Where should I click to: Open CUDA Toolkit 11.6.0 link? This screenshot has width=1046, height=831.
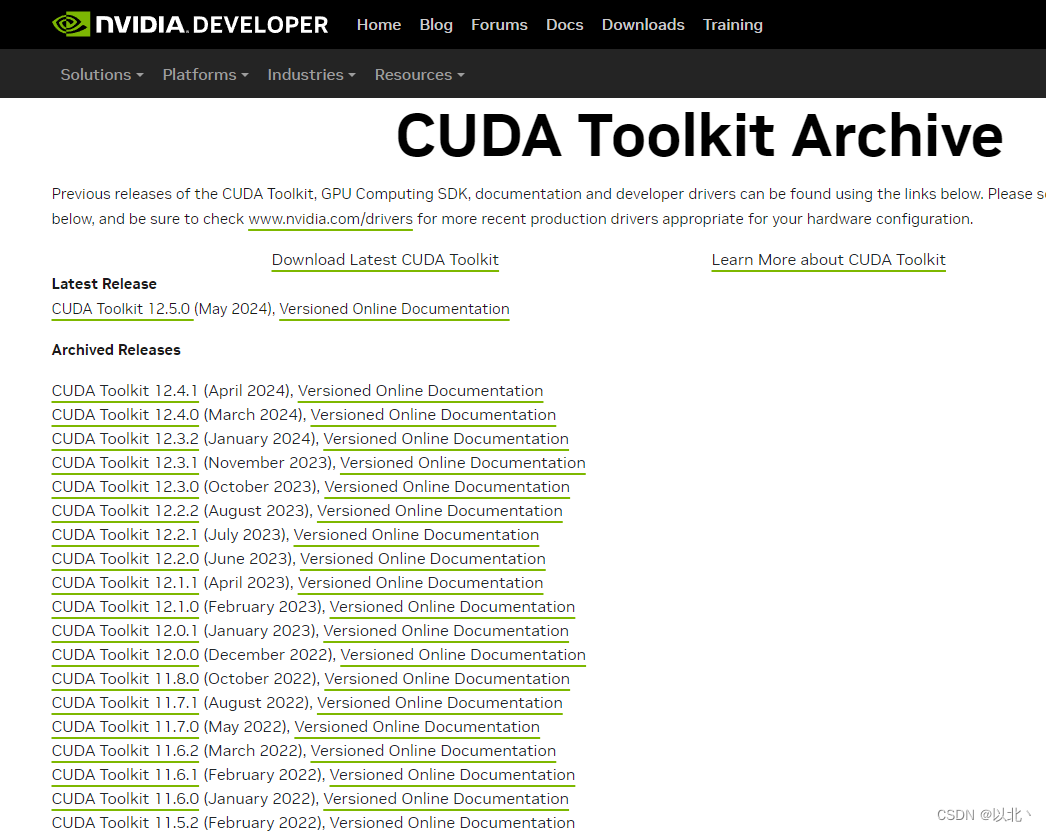point(125,799)
